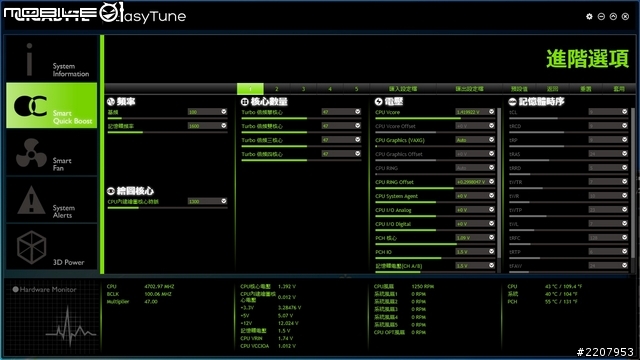640x360 pixels.
Task: Open the tRAS timing dropdown
Action: click(624, 153)
